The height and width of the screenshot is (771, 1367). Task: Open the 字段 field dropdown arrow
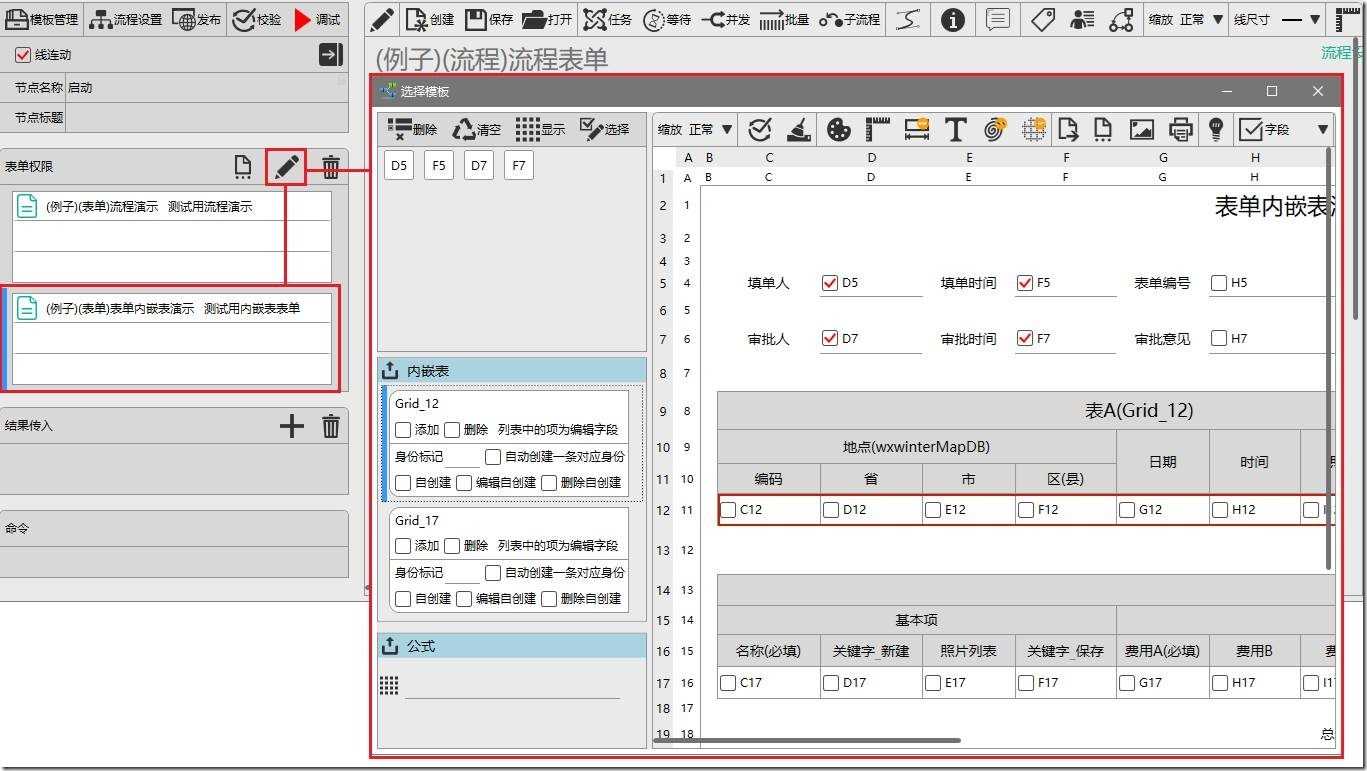(1323, 129)
